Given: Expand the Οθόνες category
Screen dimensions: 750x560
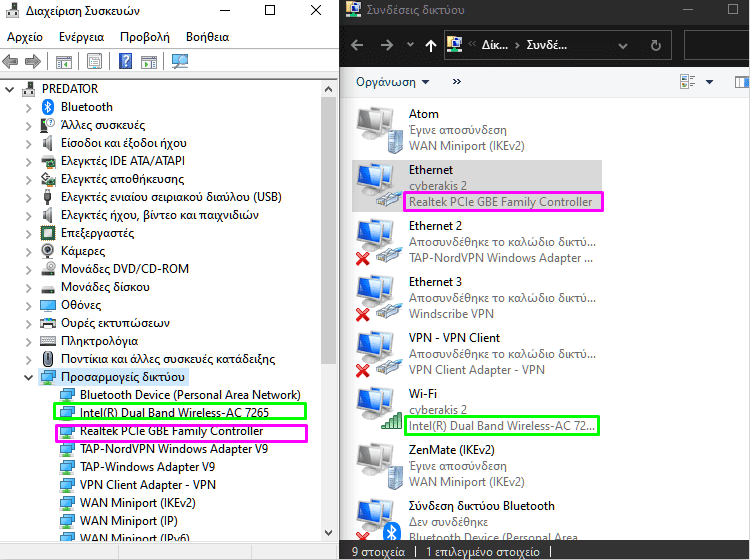Looking at the screenshot, I should point(28,305).
